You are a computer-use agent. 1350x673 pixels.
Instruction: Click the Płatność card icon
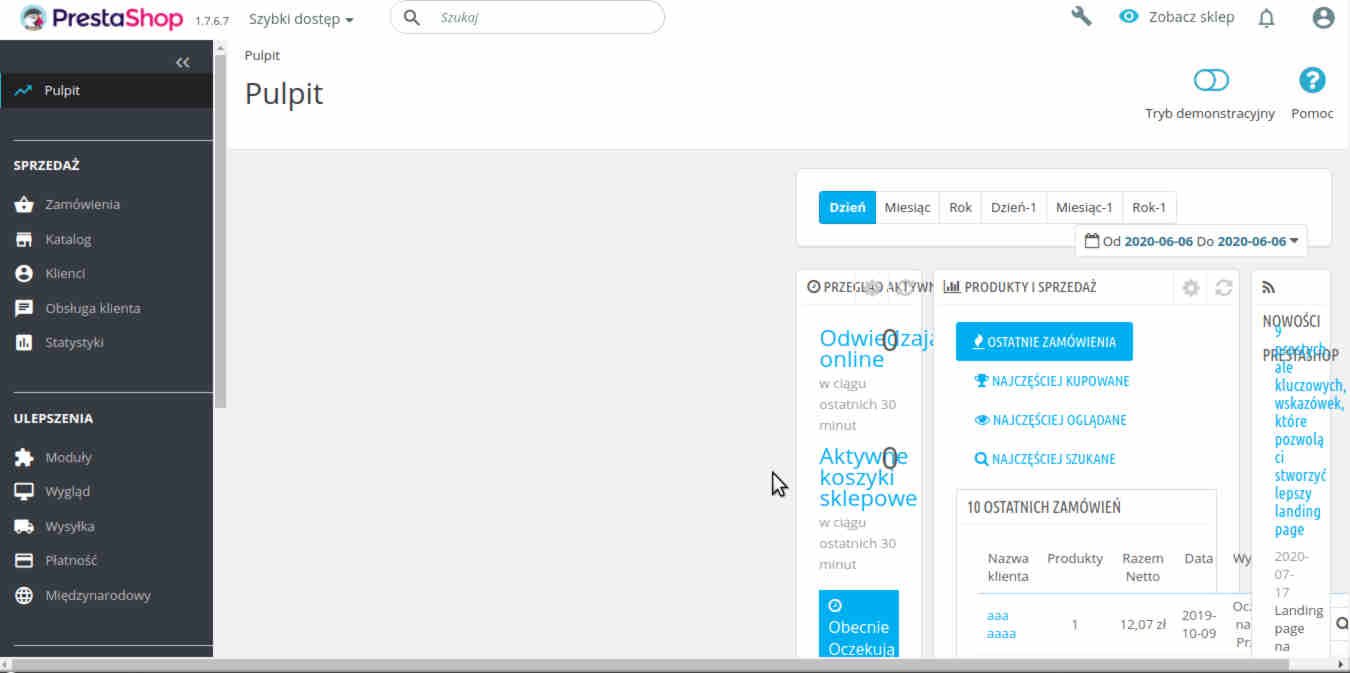tap(24, 561)
